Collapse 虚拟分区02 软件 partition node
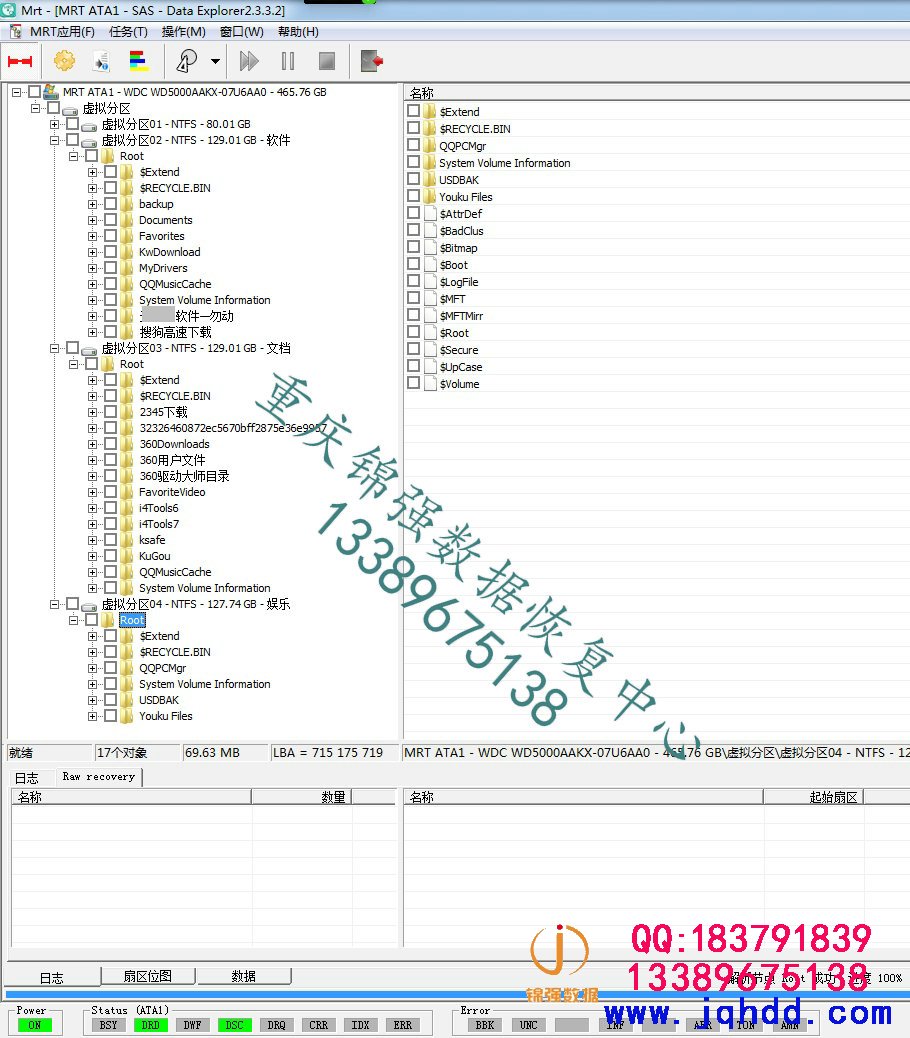 [x=54, y=140]
